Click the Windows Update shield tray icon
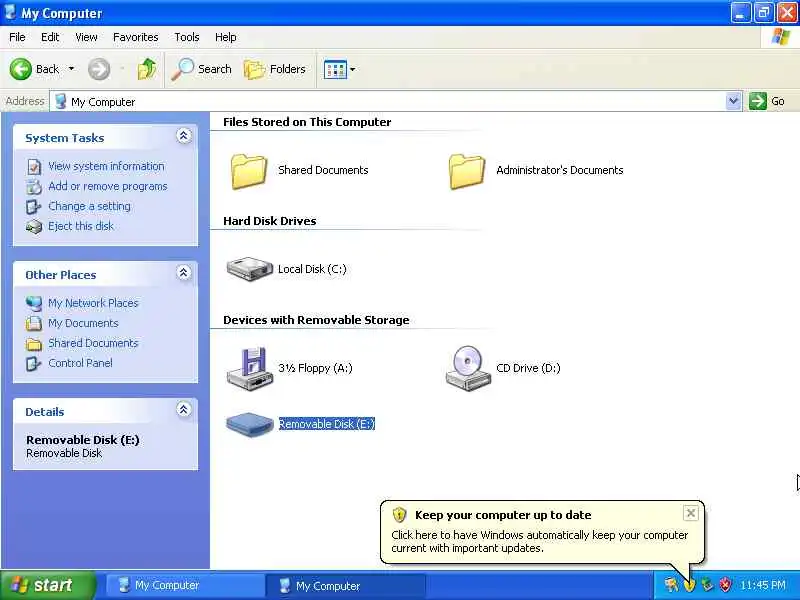This screenshot has height=600, width=800. pos(689,585)
